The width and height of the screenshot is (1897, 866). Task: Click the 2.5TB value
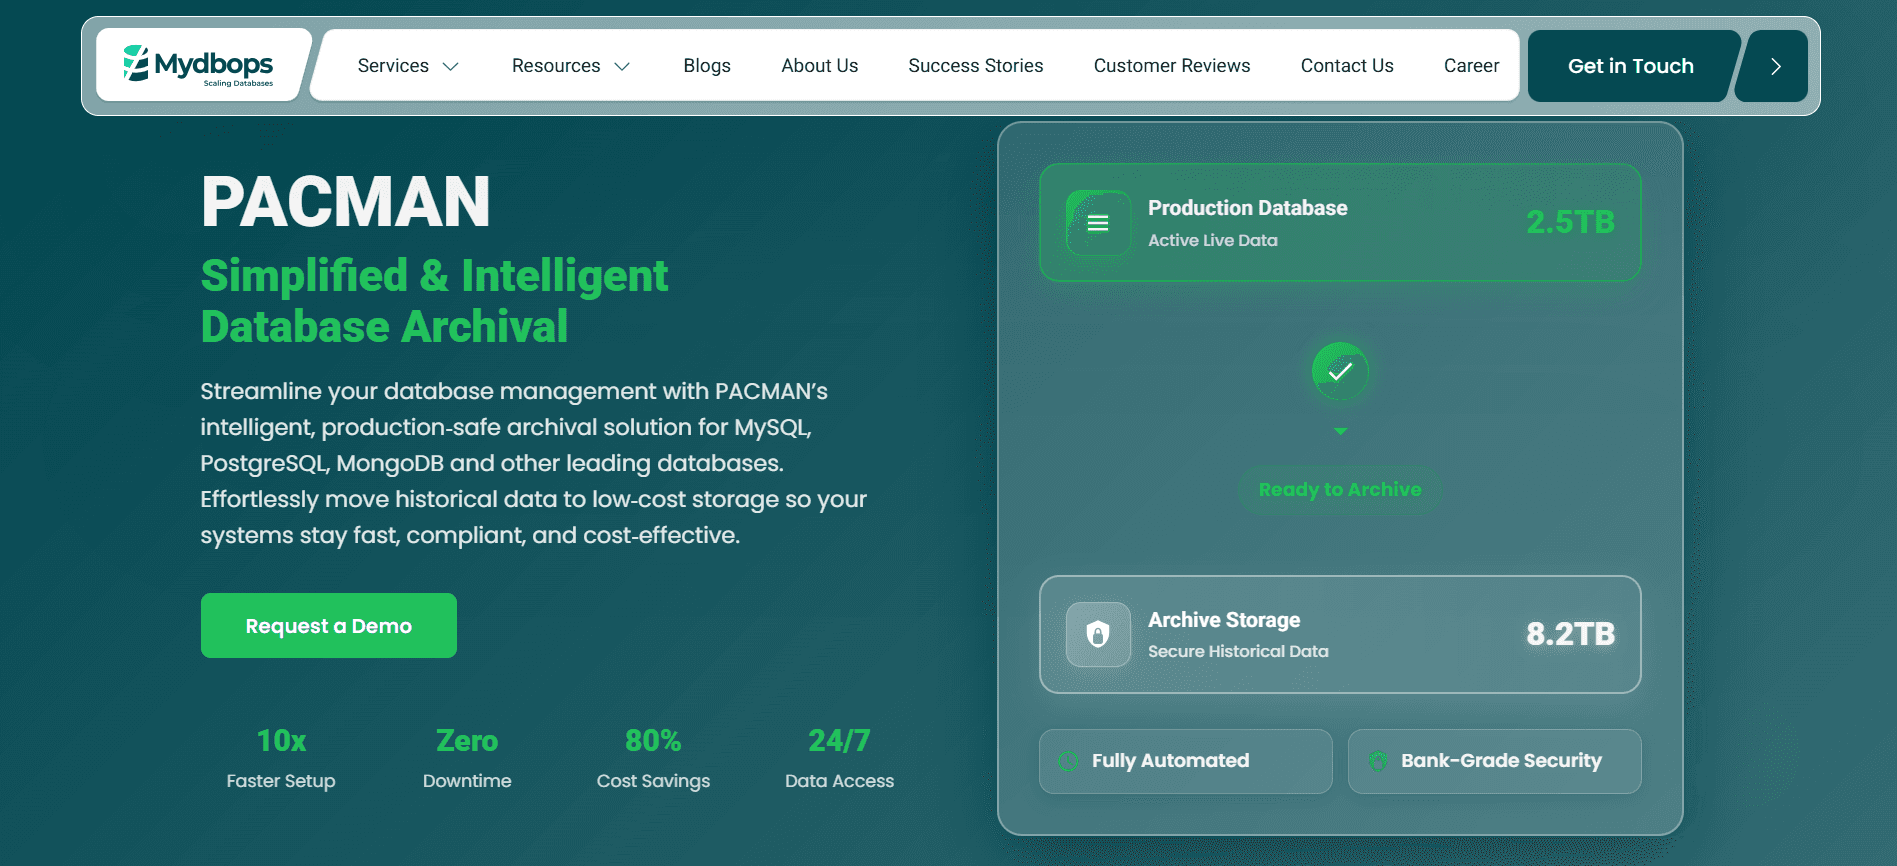(x=1570, y=222)
